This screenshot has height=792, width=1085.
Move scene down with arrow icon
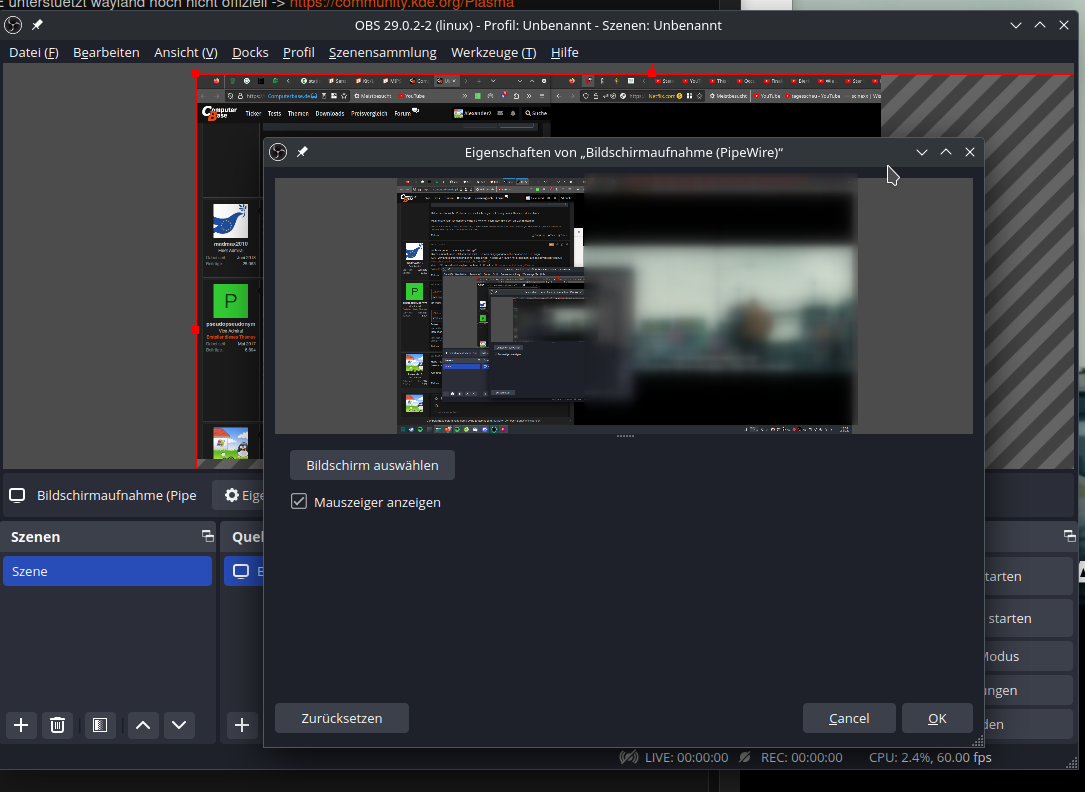[179, 725]
